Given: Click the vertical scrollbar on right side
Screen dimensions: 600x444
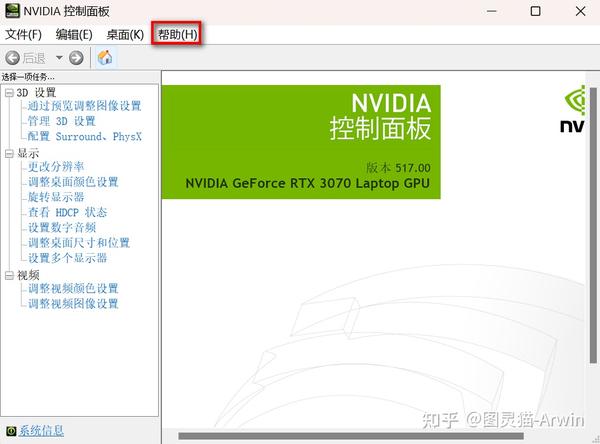Looking at the screenshot, I should (x=593, y=225).
